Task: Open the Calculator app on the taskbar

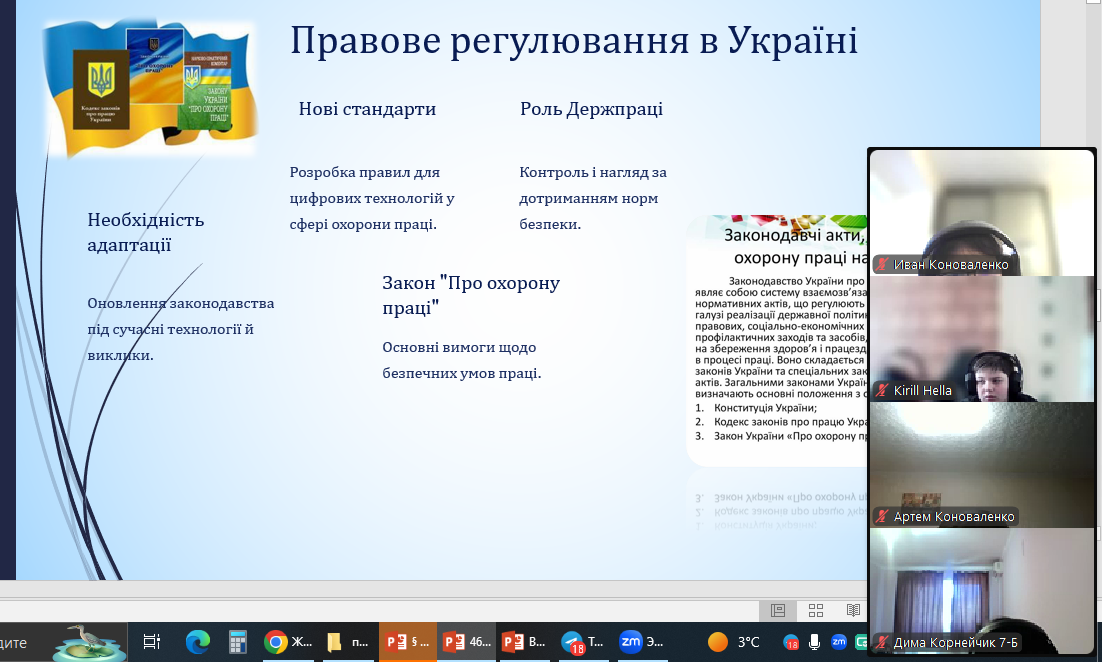Action: pyautogui.click(x=238, y=642)
